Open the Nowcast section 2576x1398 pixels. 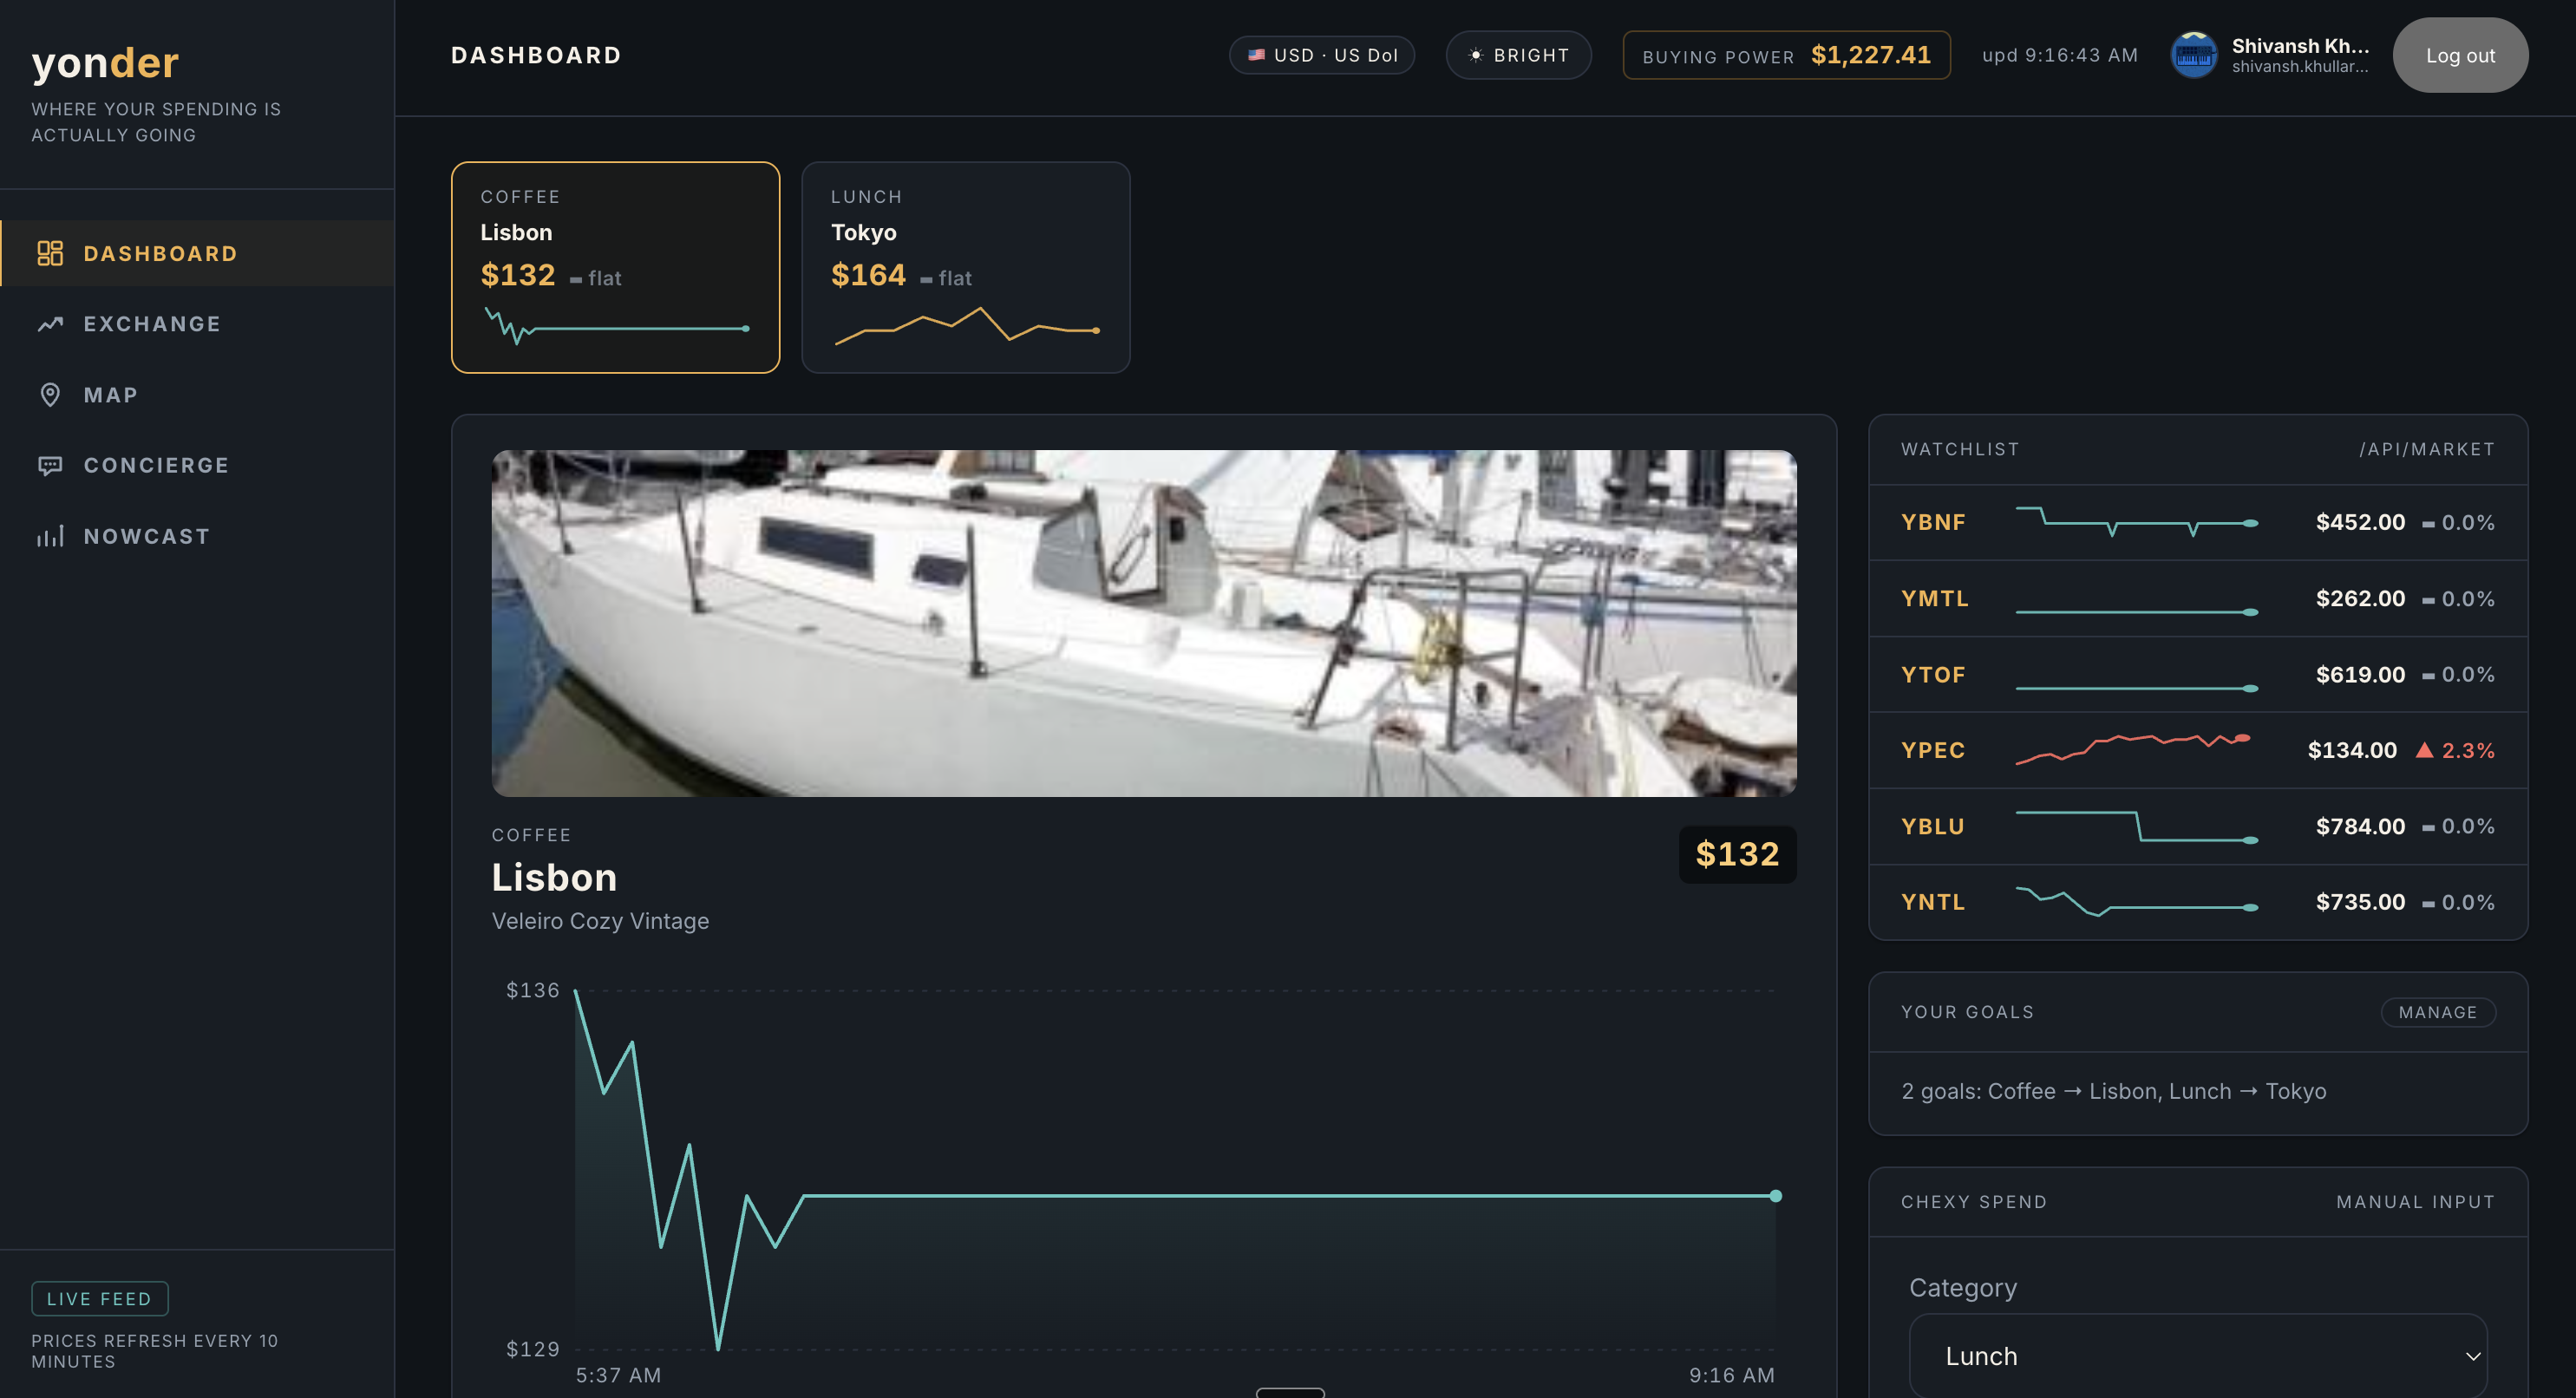[x=198, y=536]
